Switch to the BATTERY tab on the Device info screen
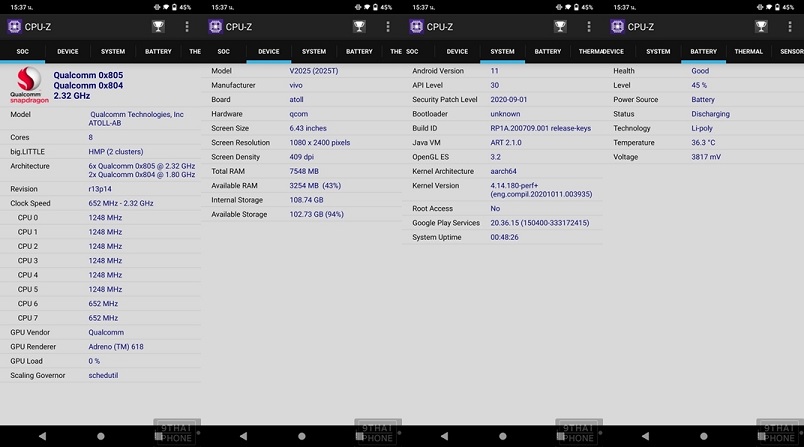Screen dimensions: 804x447 tap(359, 51)
